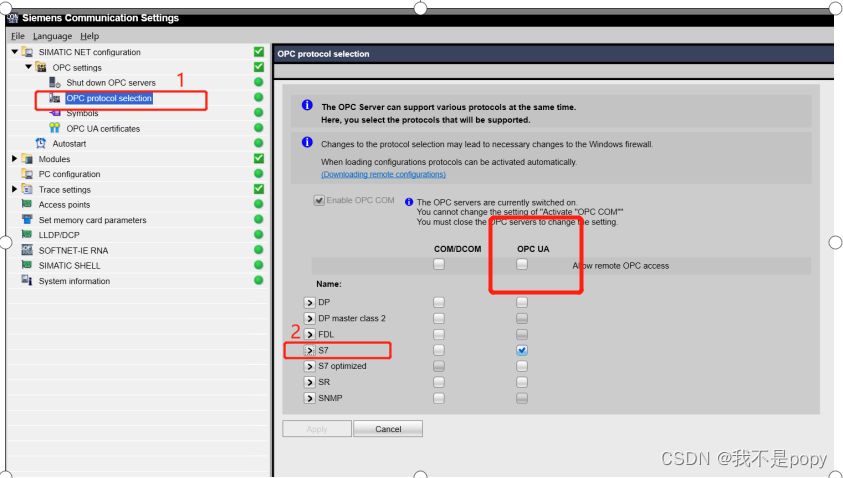The width and height of the screenshot is (843, 478).
Task: Click the SIMATIC SHELL icon
Action: [27, 265]
